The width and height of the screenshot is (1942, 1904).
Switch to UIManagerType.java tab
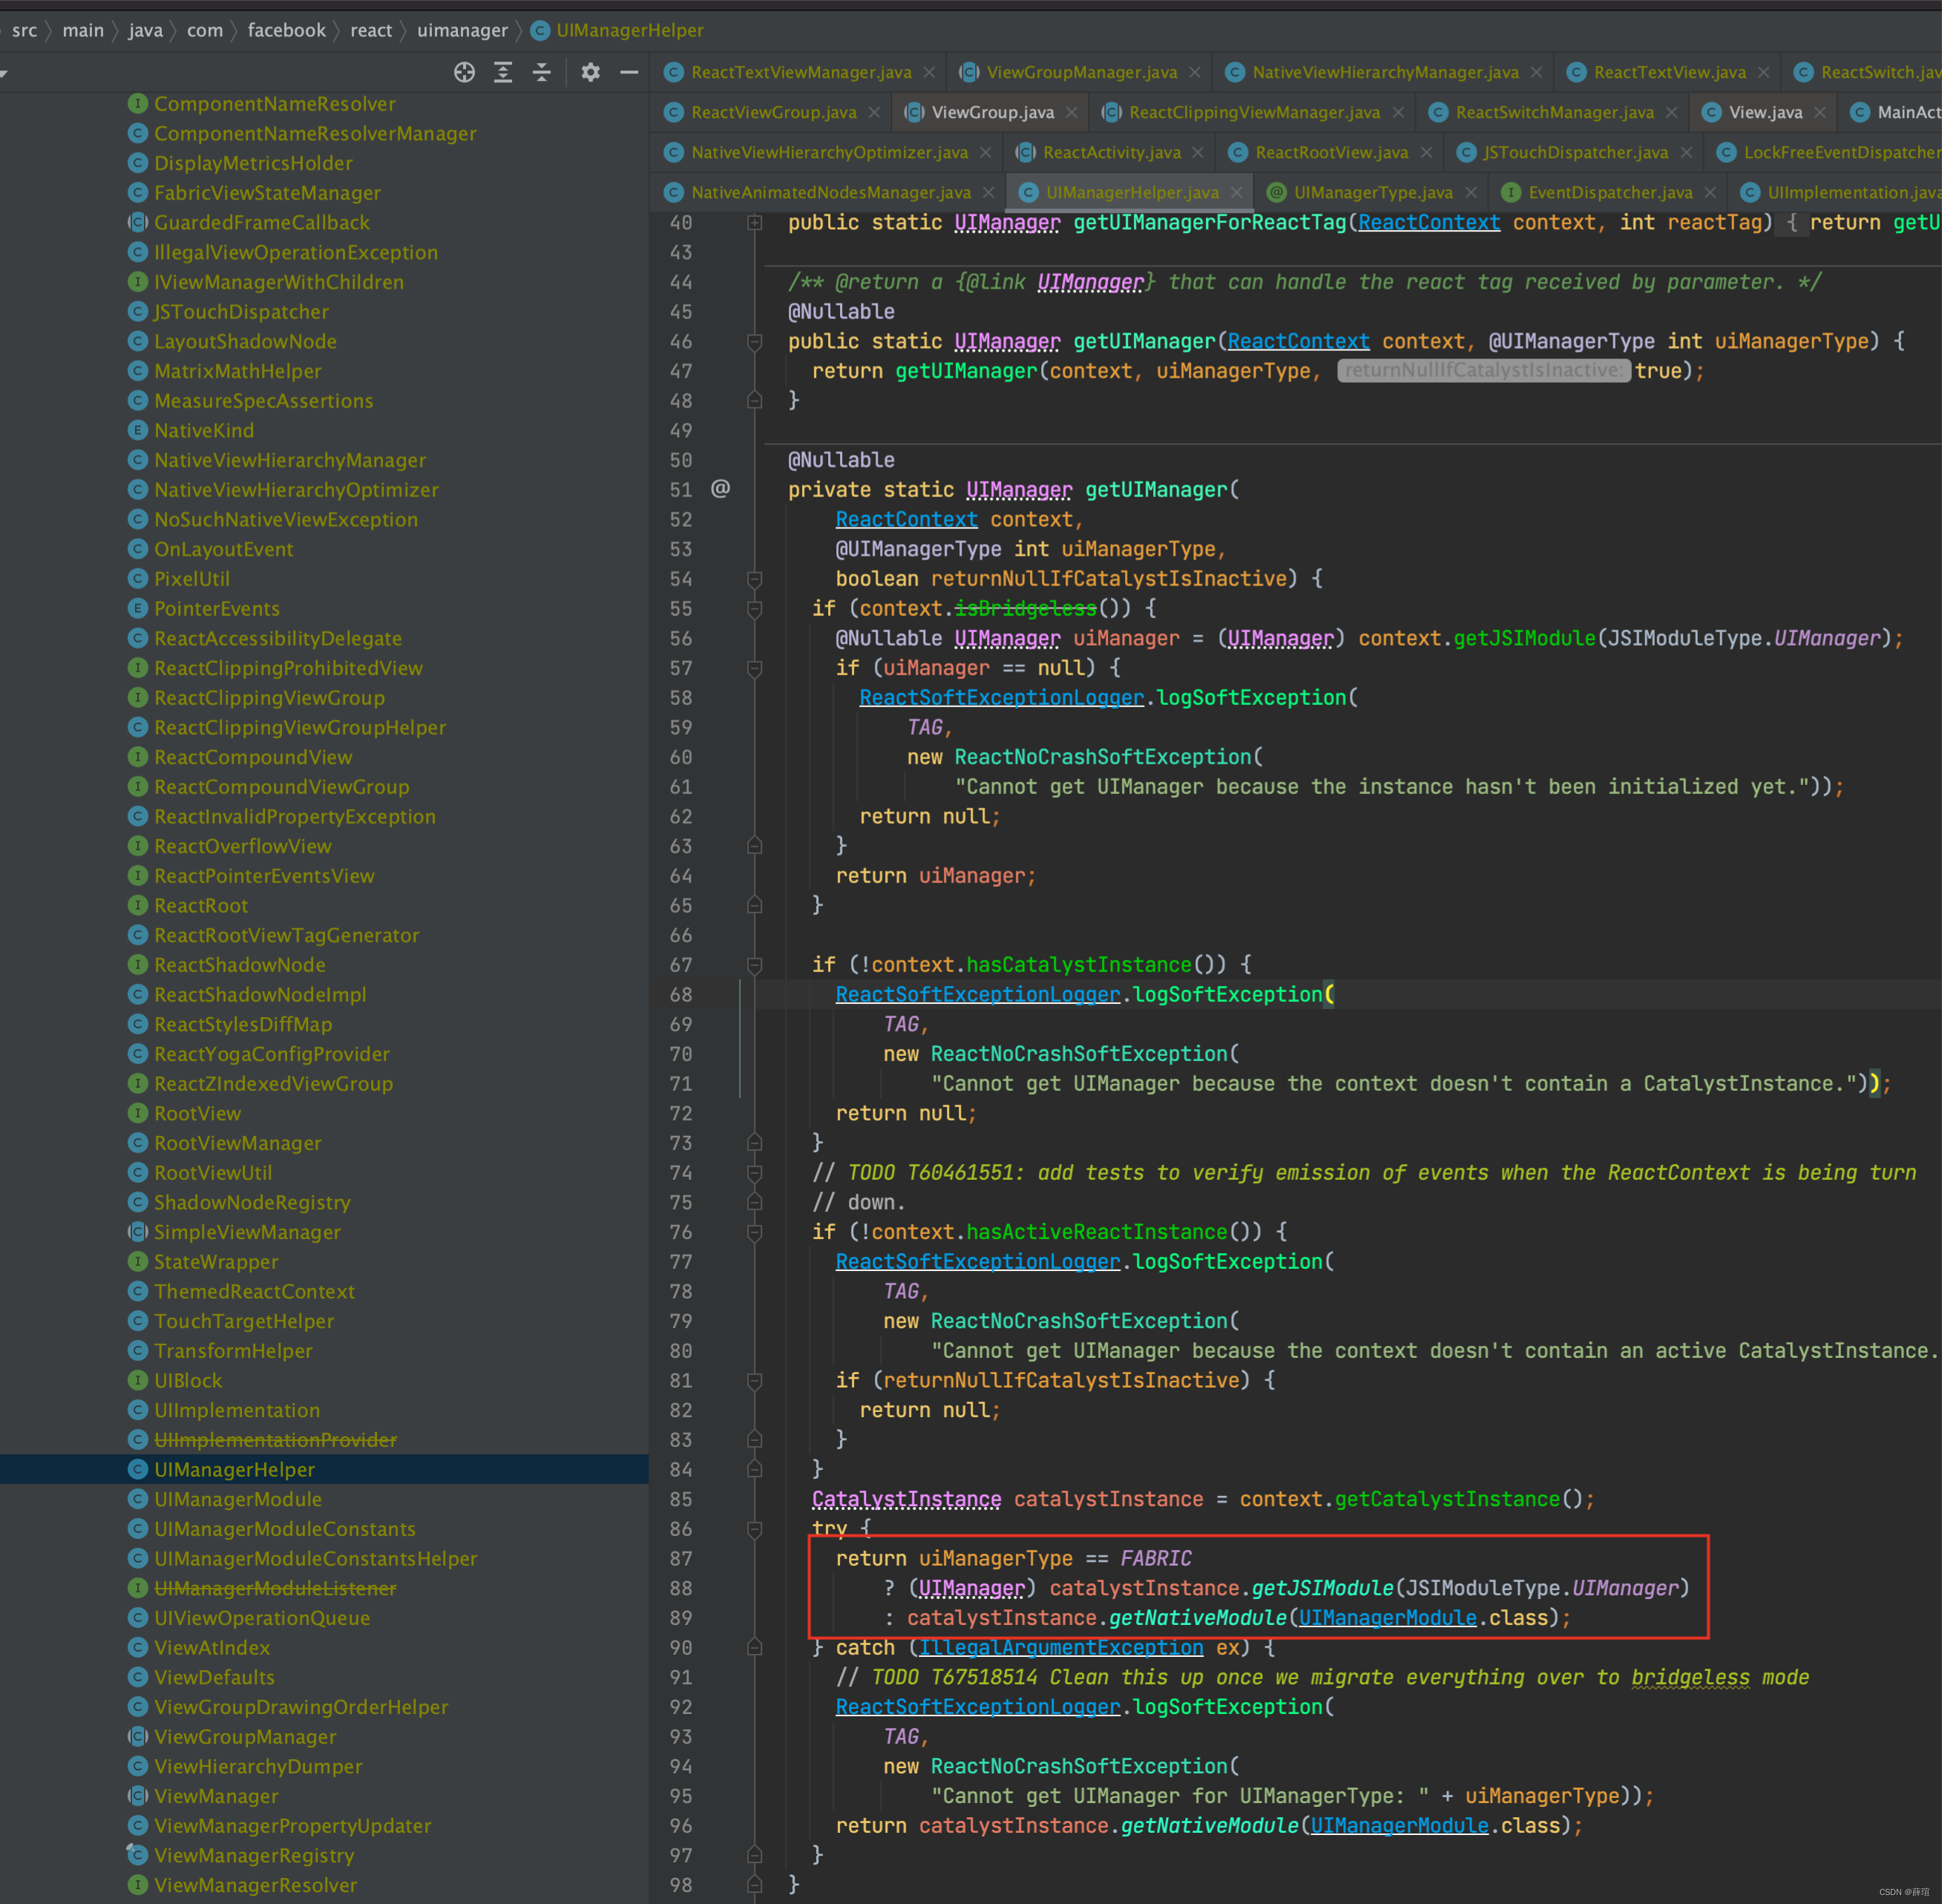pyautogui.click(x=1372, y=192)
